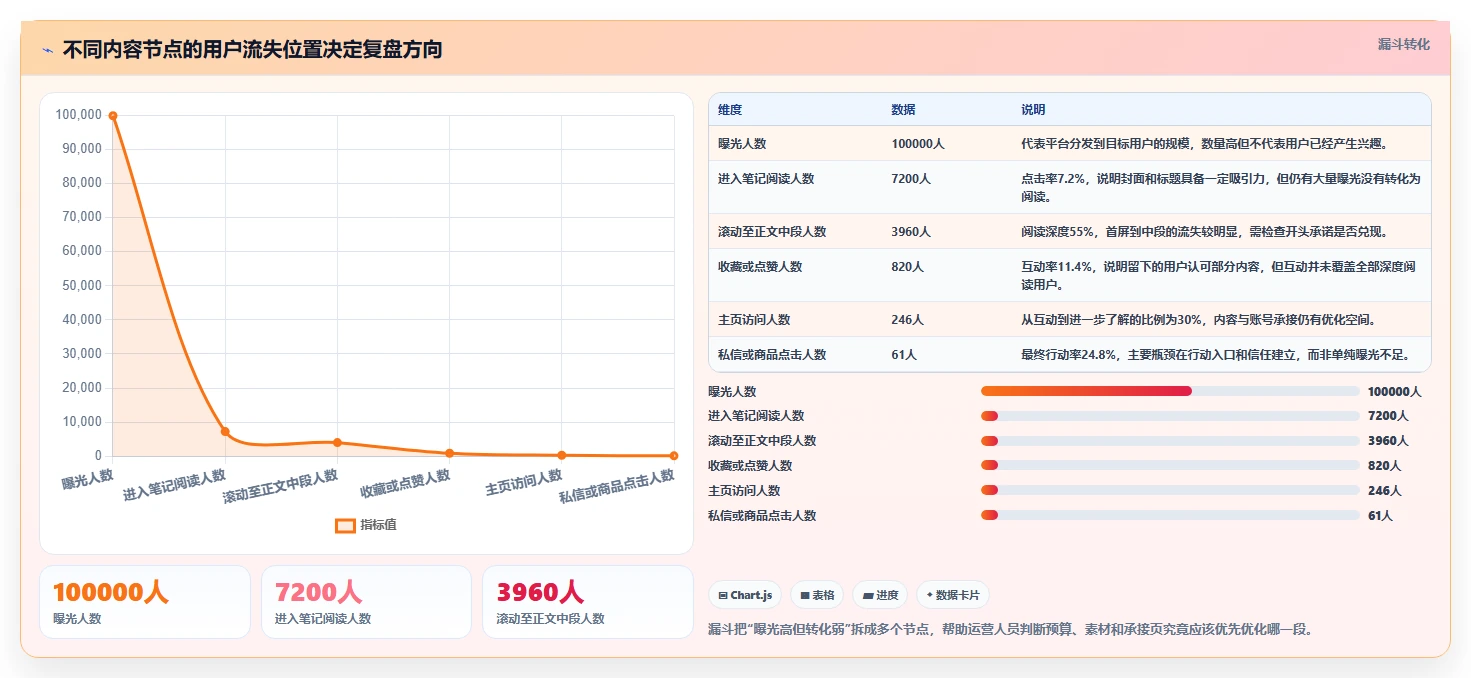Viewport: 1471px width, 678px height.
Task: Click the 820人 value beside the progress bar
Action: [1384, 466]
